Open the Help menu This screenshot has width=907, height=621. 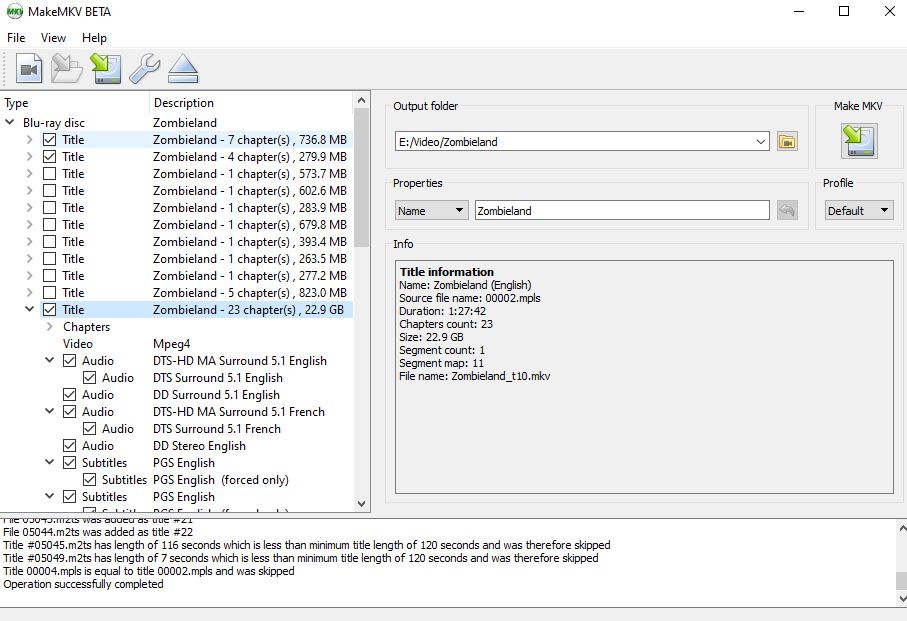tap(94, 38)
